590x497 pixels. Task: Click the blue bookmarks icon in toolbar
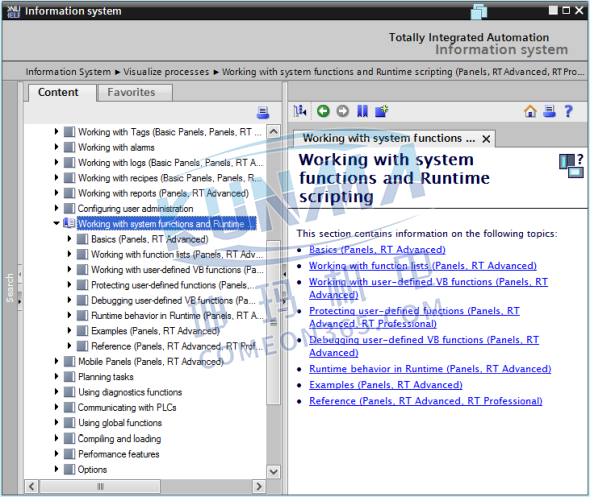tap(362, 111)
